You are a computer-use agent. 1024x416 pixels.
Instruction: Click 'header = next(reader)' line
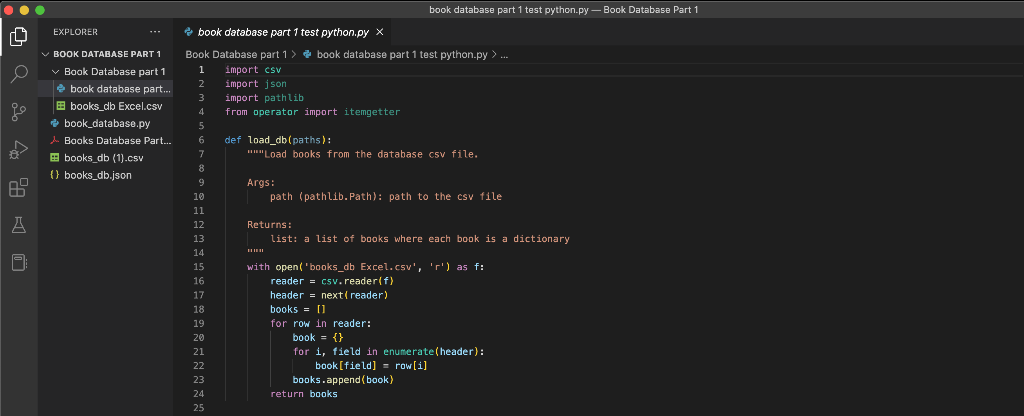[x=329, y=295]
